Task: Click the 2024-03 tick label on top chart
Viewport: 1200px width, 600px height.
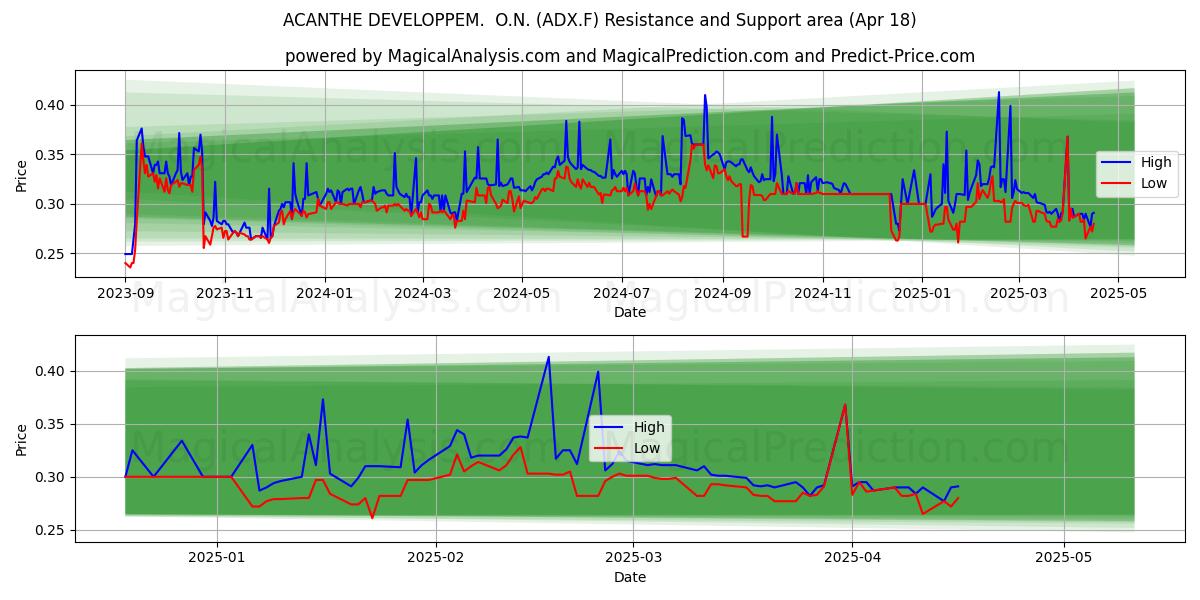Action: pos(422,294)
